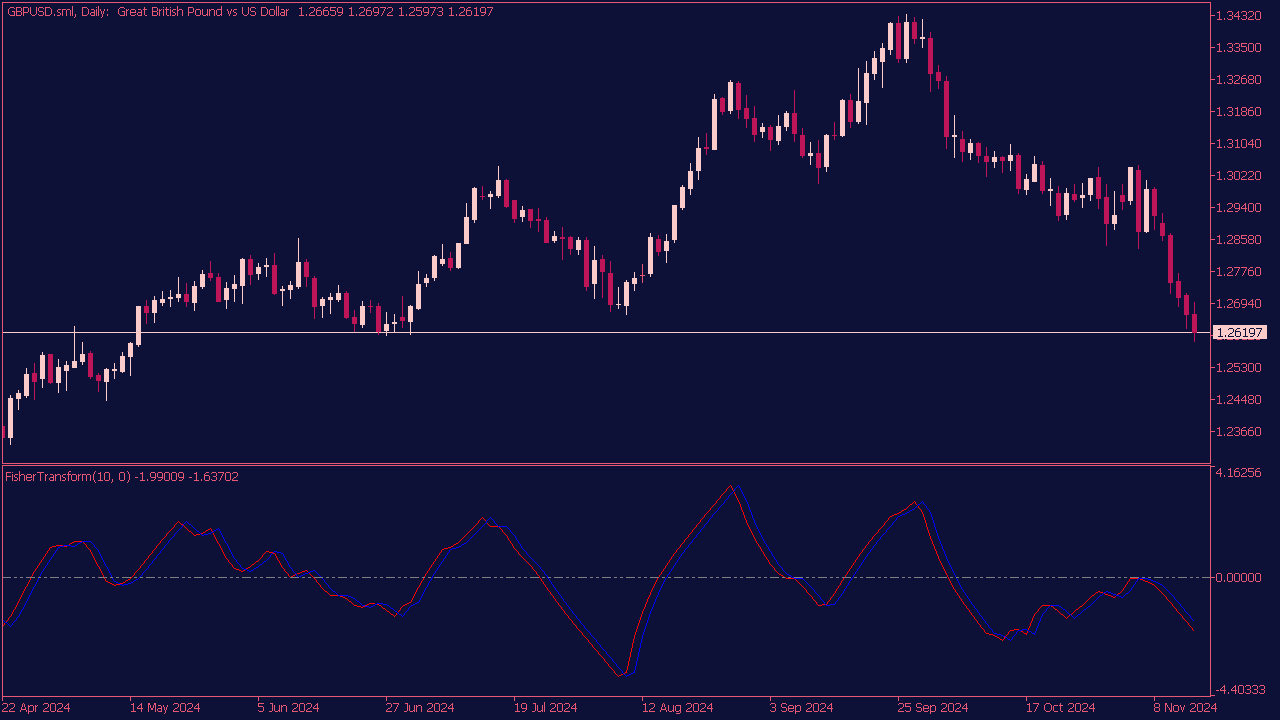
Task: Click the 25 Sep 2024 date label
Action: 933,708
